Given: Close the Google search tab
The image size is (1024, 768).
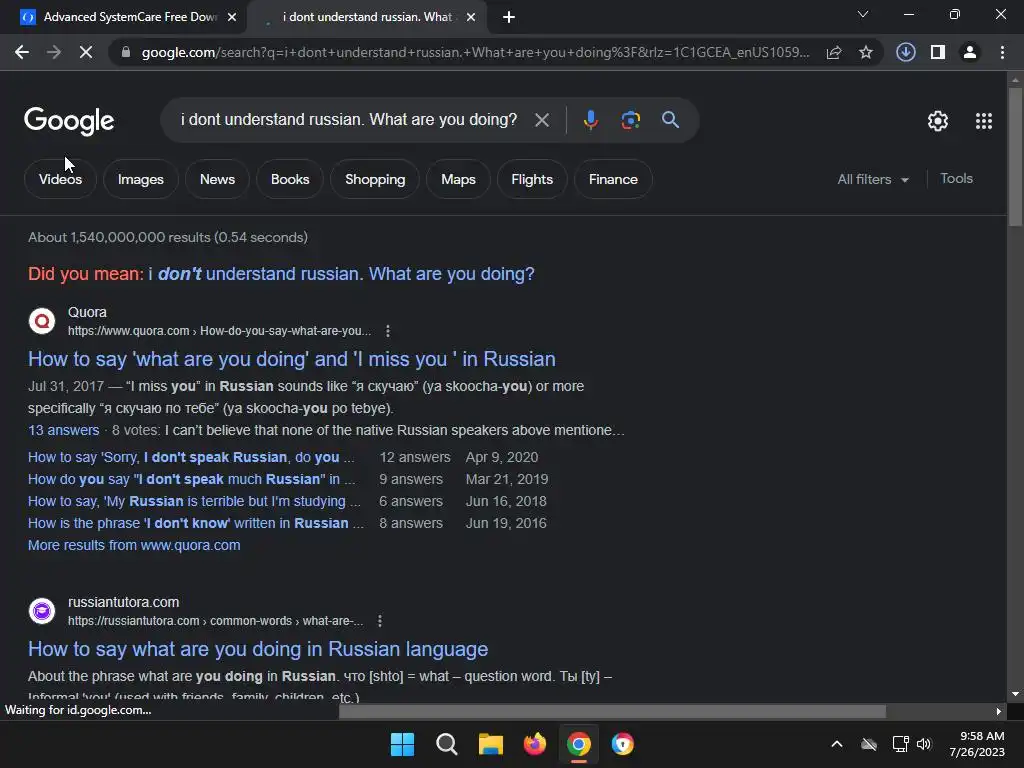Looking at the screenshot, I should (x=471, y=17).
